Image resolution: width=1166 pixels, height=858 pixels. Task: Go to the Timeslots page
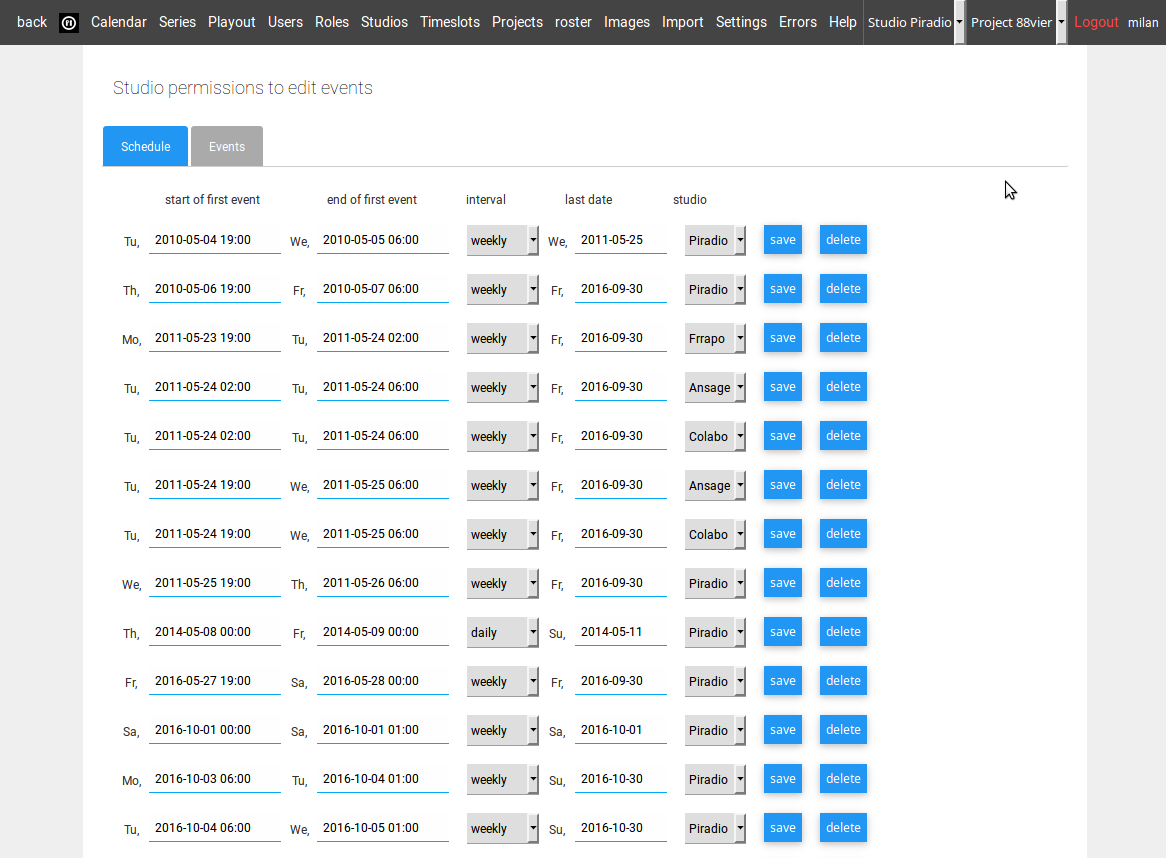pos(449,22)
